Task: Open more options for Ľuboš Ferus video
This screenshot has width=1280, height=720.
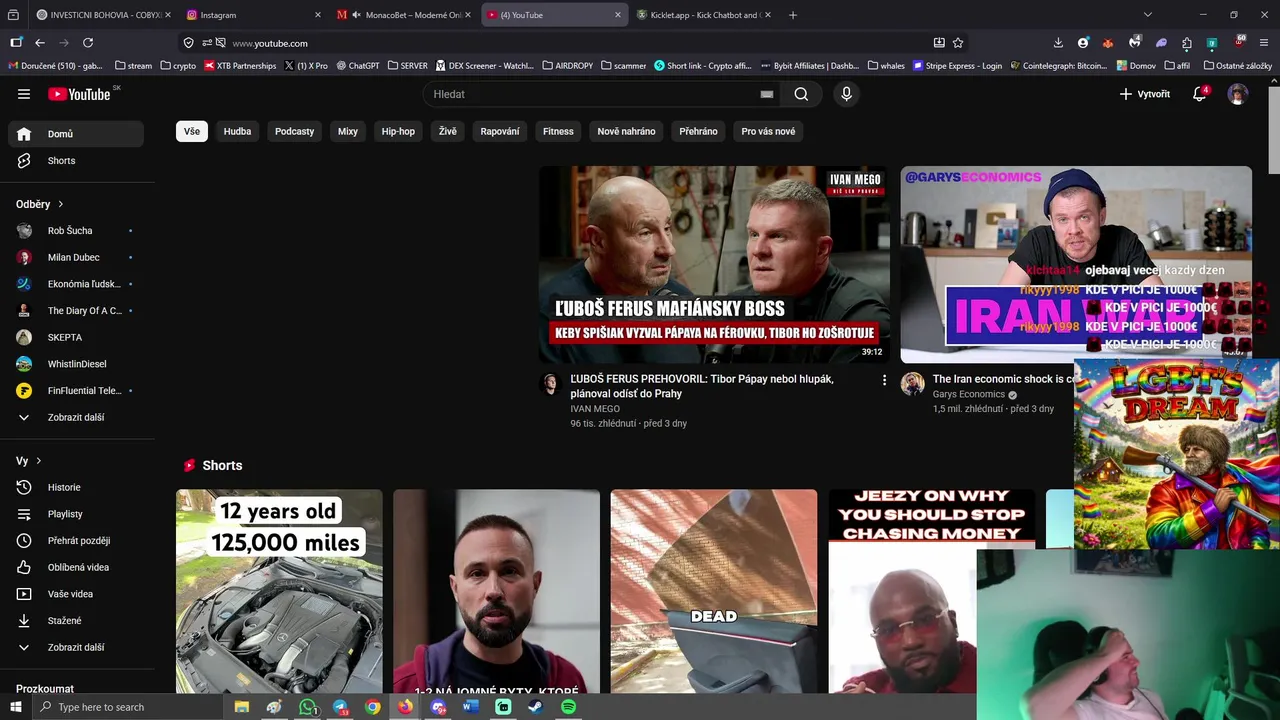Action: (884, 380)
